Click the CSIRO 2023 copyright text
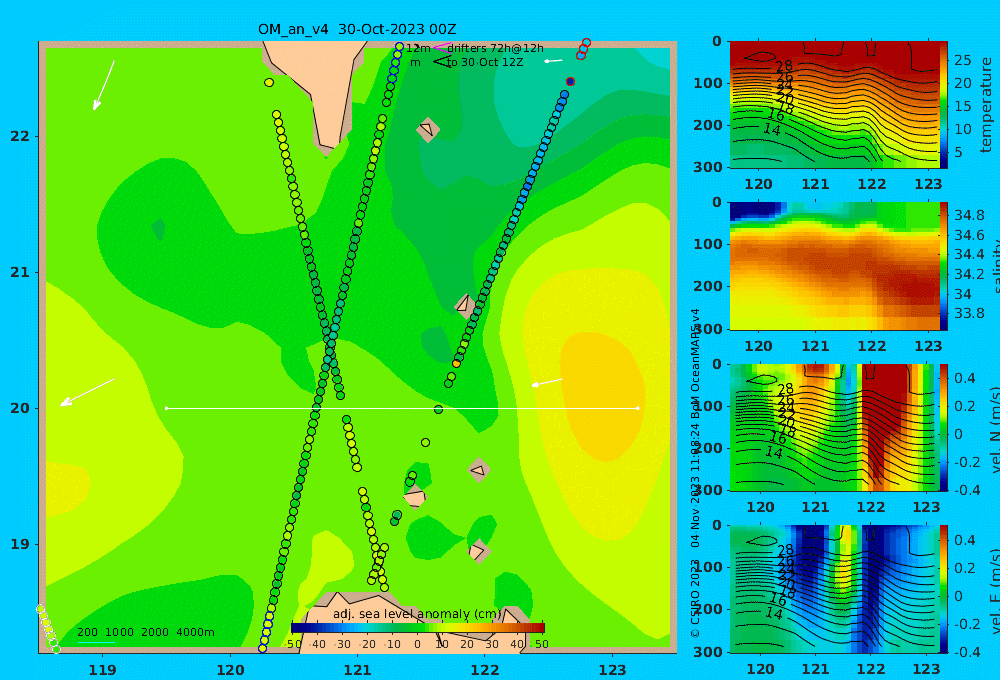Viewport: 1000px width, 680px height. tap(695, 598)
